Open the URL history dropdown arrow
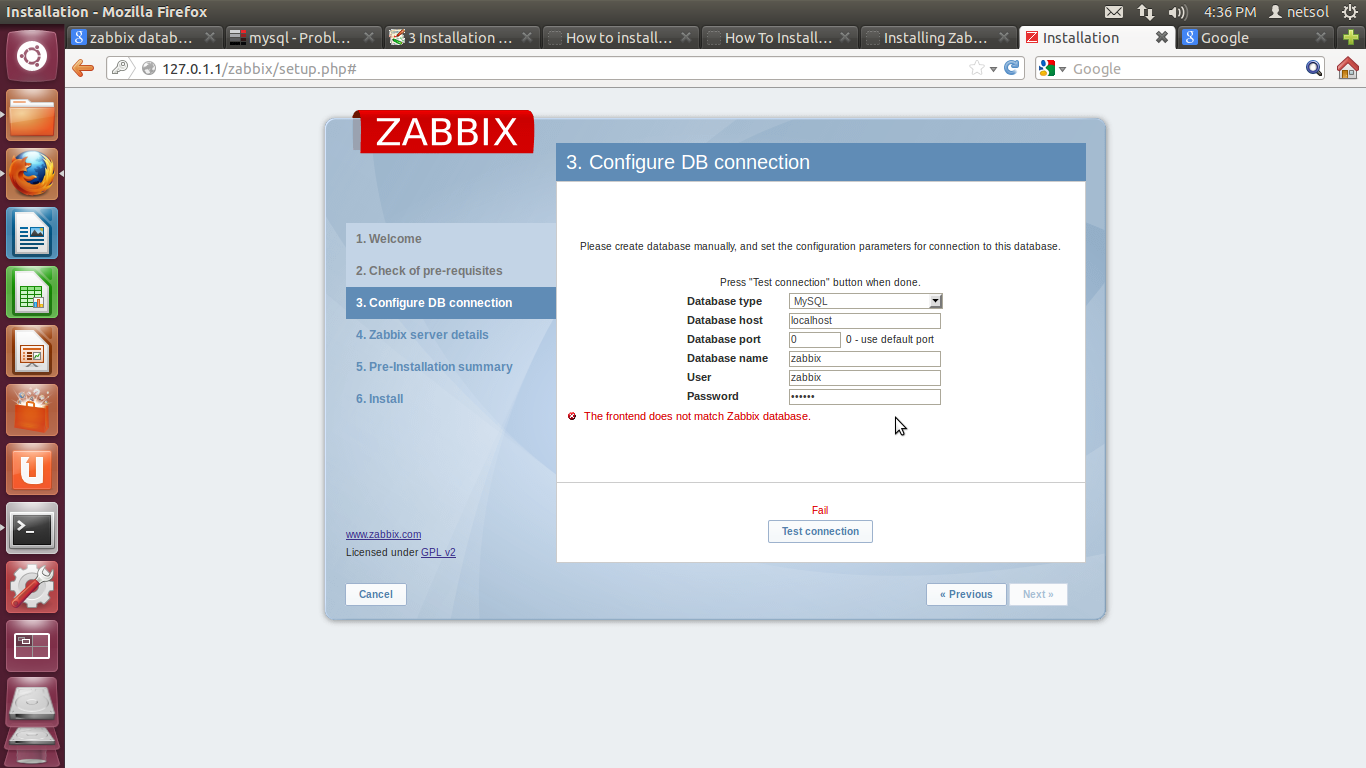This screenshot has height=768, width=1366. coord(993,69)
